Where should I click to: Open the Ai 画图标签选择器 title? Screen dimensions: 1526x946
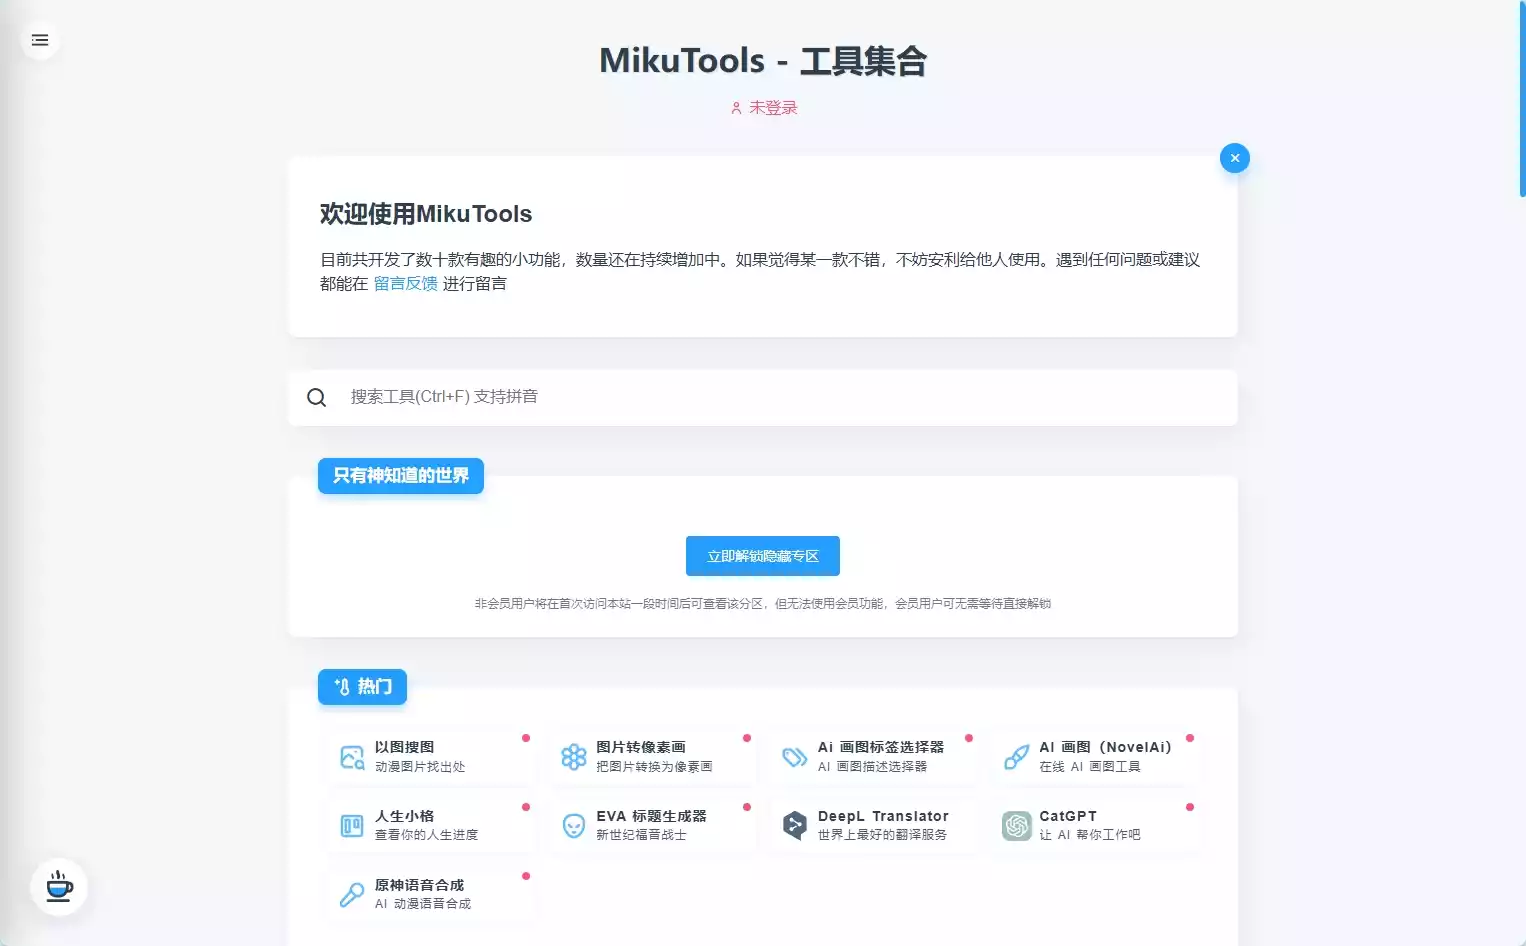881,747
